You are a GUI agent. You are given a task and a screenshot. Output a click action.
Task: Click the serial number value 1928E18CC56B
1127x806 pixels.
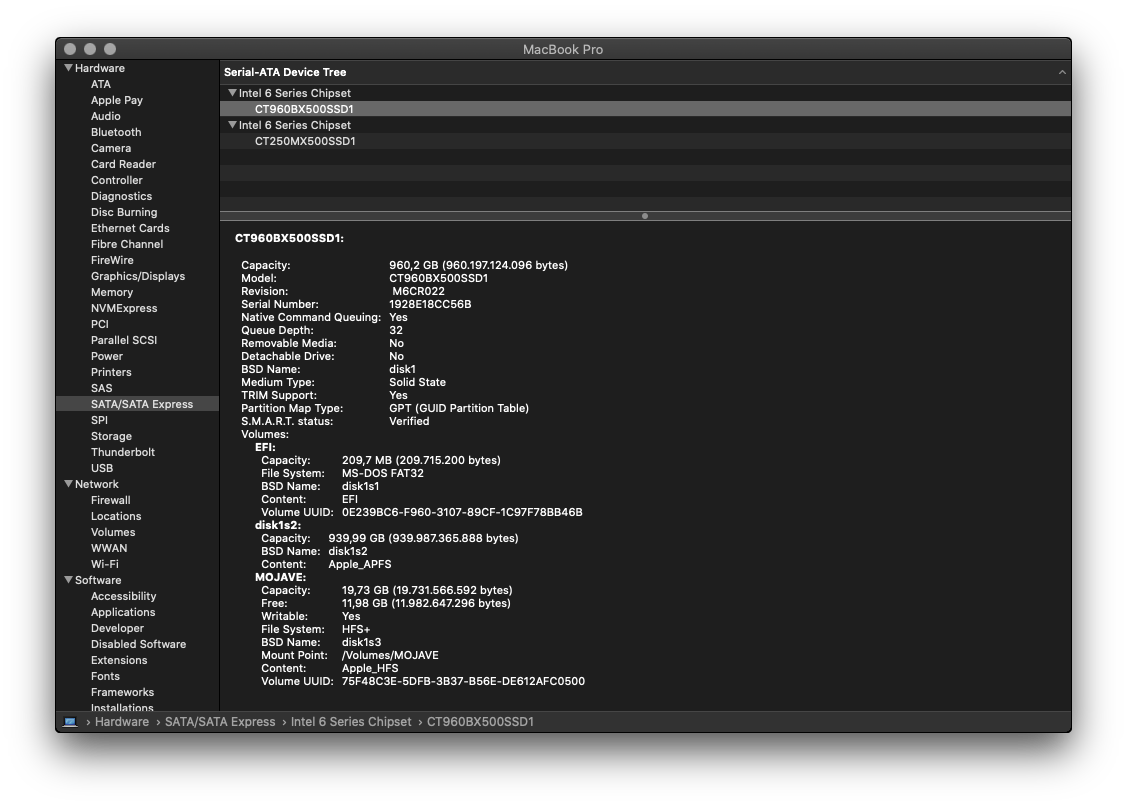tap(430, 304)
